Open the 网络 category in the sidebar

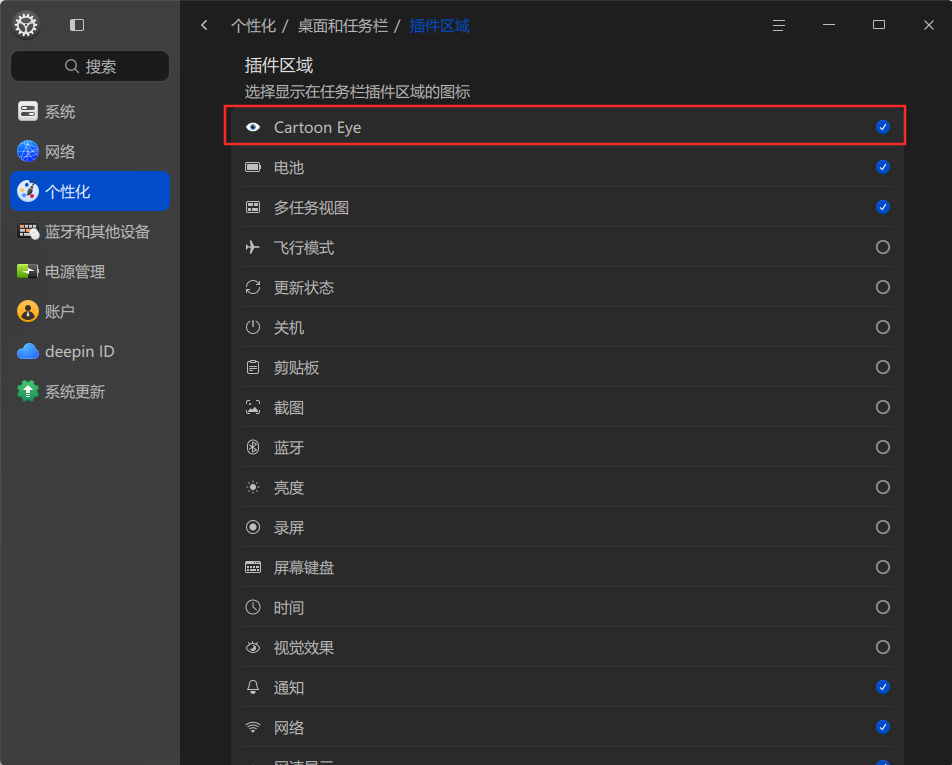click(x=90, y=152)
